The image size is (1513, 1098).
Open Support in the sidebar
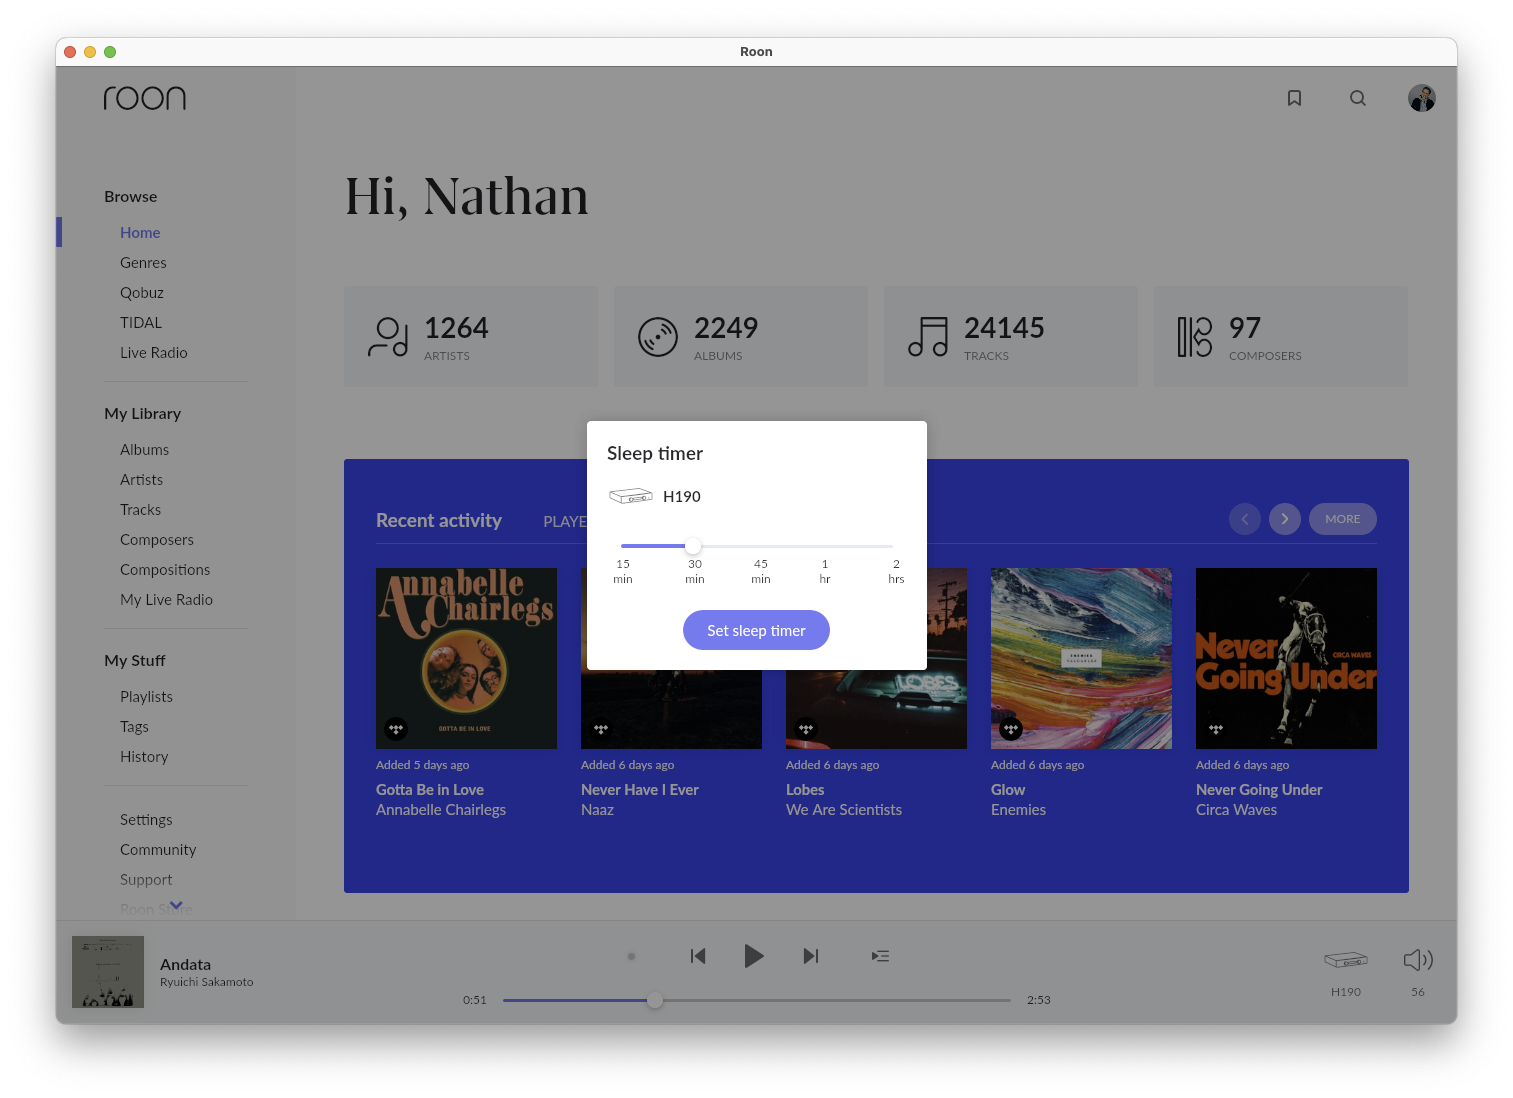[x=146, y=879]
